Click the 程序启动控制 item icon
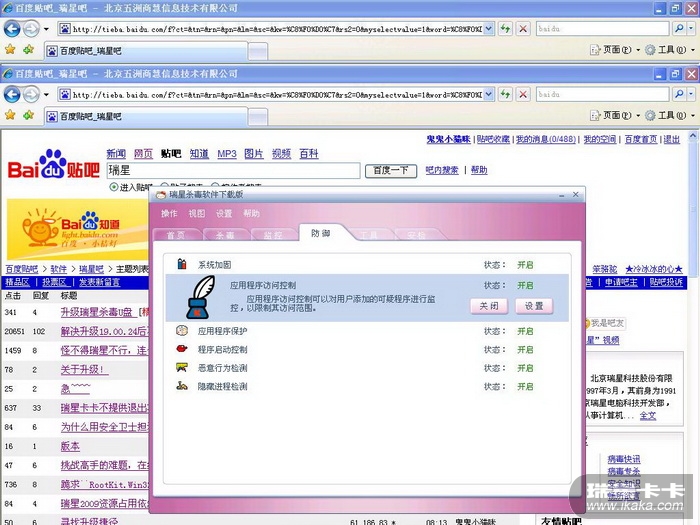The width and height of the screenshot is (700, 525). tap(182, 349)
